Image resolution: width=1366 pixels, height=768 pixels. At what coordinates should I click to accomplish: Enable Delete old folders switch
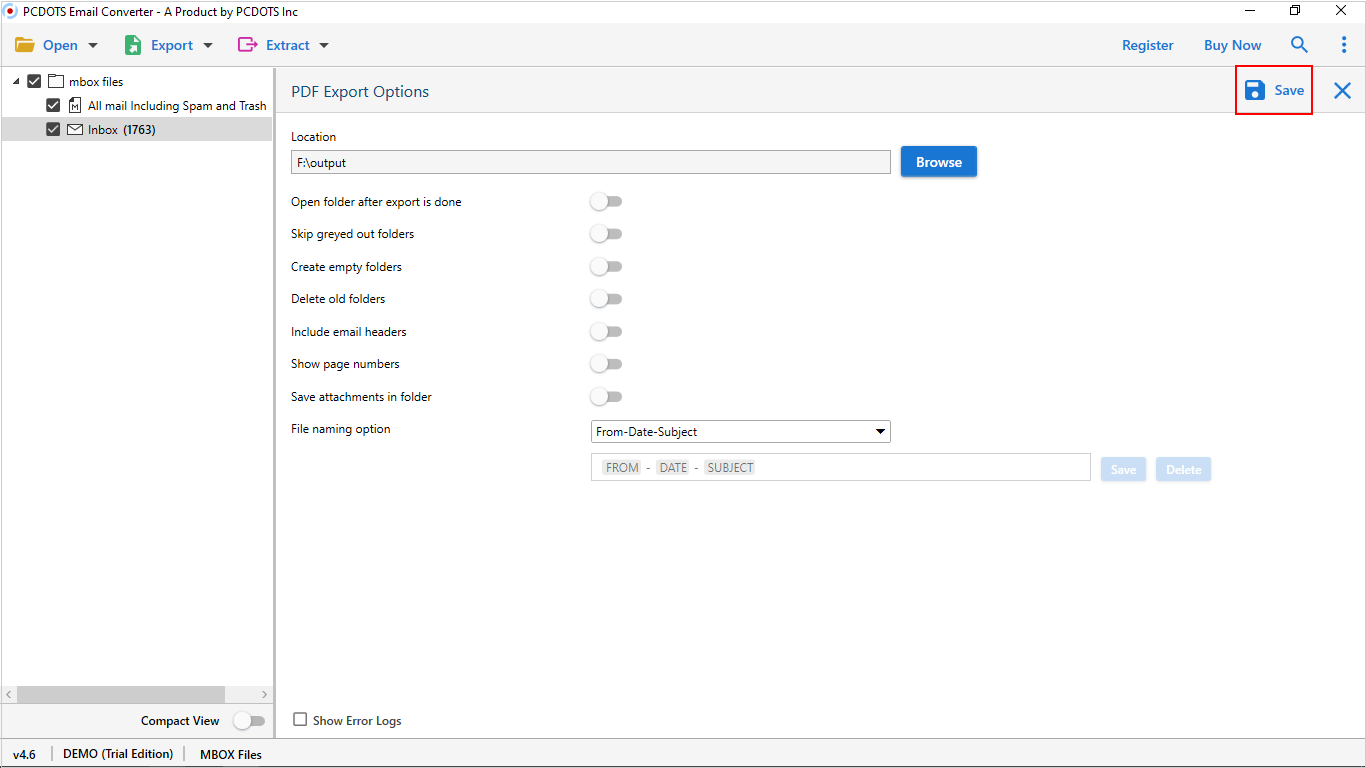[x=606, y=299]
